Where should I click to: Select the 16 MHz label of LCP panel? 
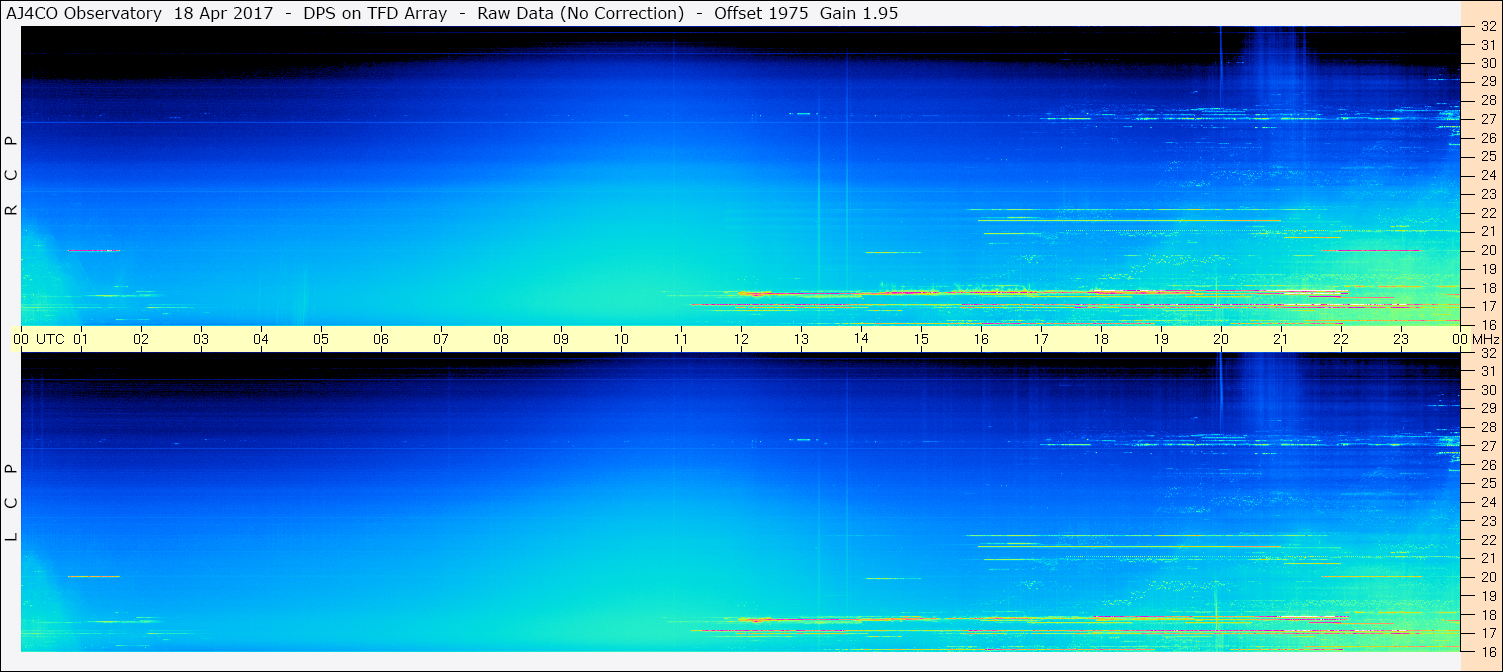[x=1488, y=652]
